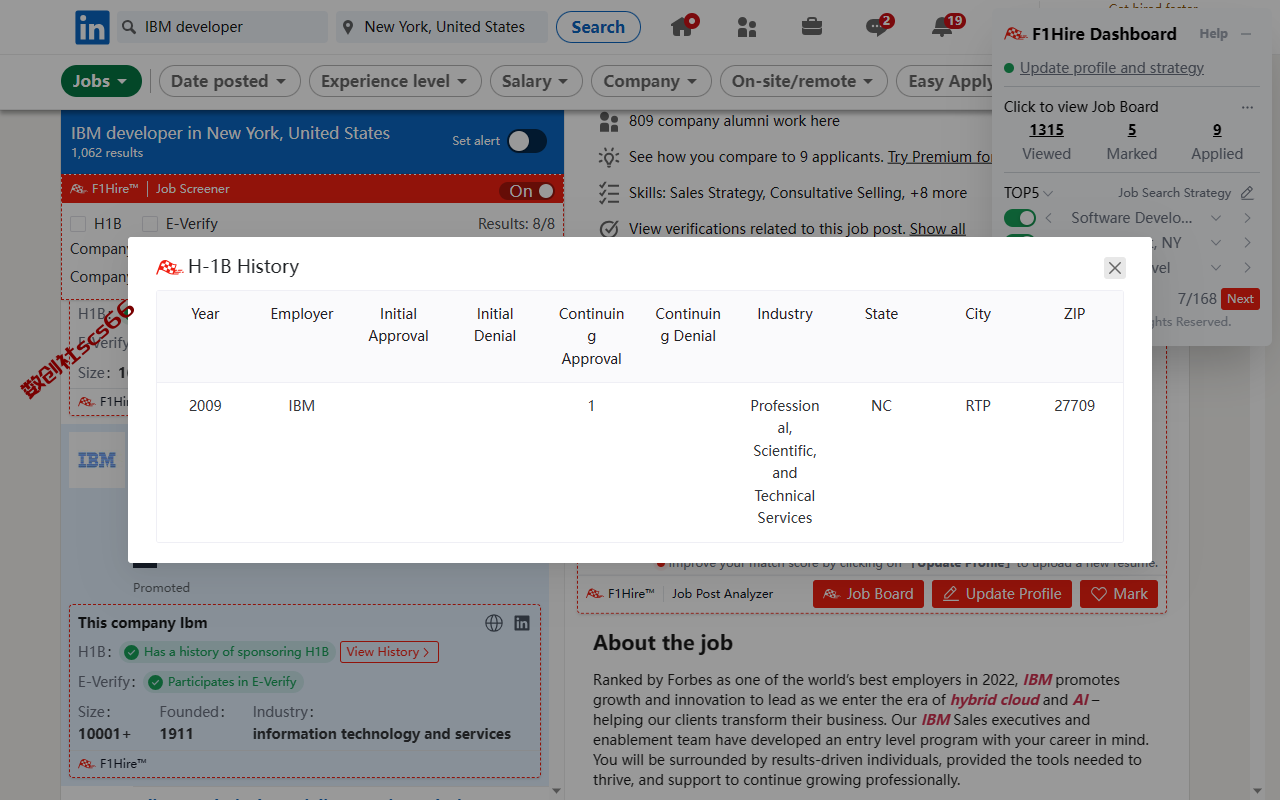Open the Salary filter dropdown
Image resolution: width=1280 pixels, height=800 pixels.
pyautogui.click(x=535, y=81)
